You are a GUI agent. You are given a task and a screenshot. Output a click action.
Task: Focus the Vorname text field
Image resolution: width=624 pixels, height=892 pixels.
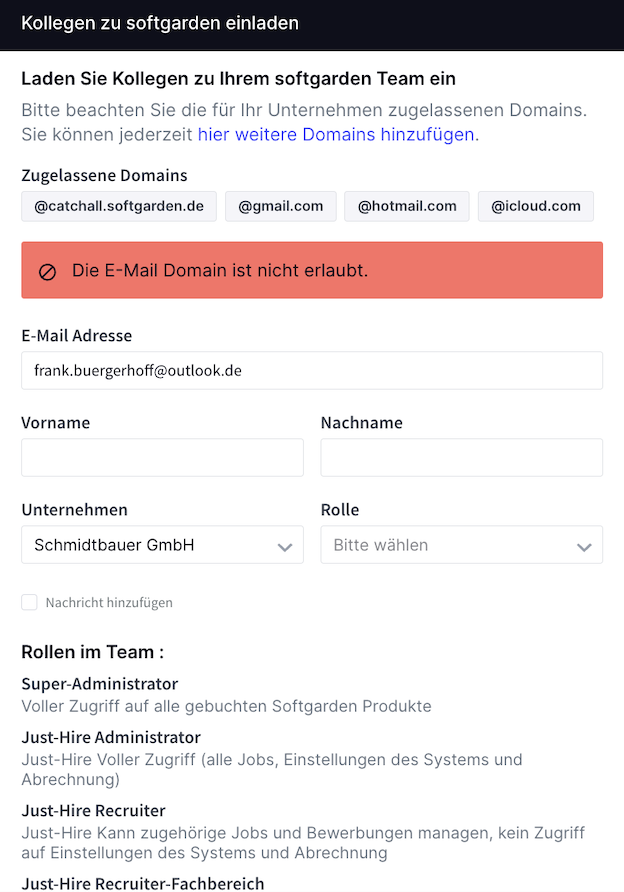click(x=162, y=457)
